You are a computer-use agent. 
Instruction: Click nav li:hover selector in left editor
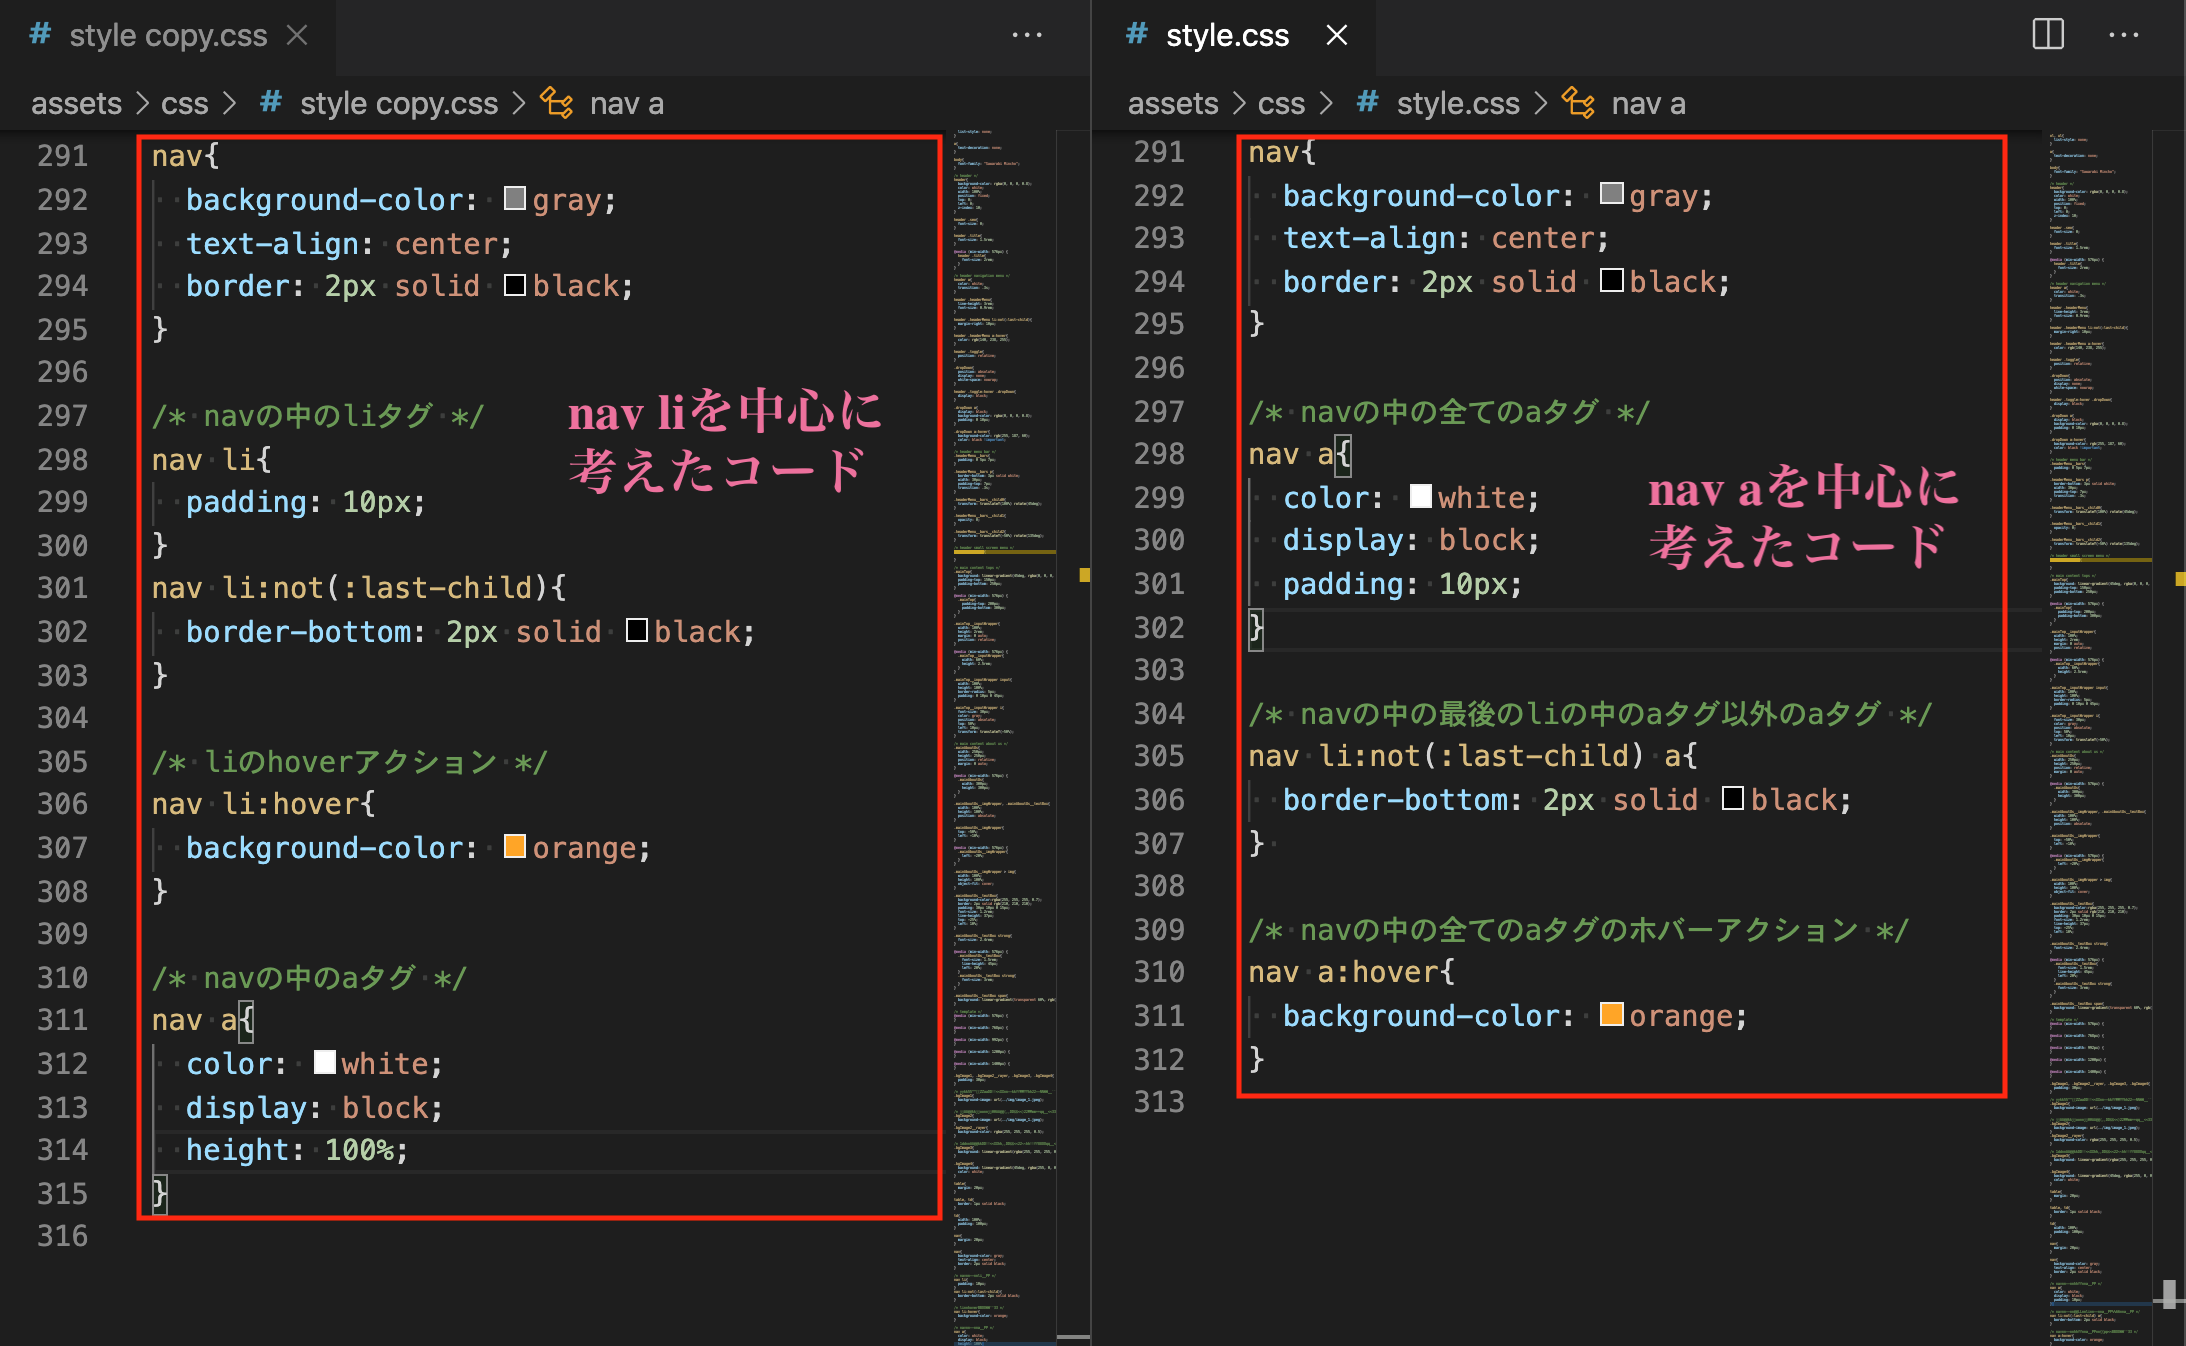[x=263, y=804]
